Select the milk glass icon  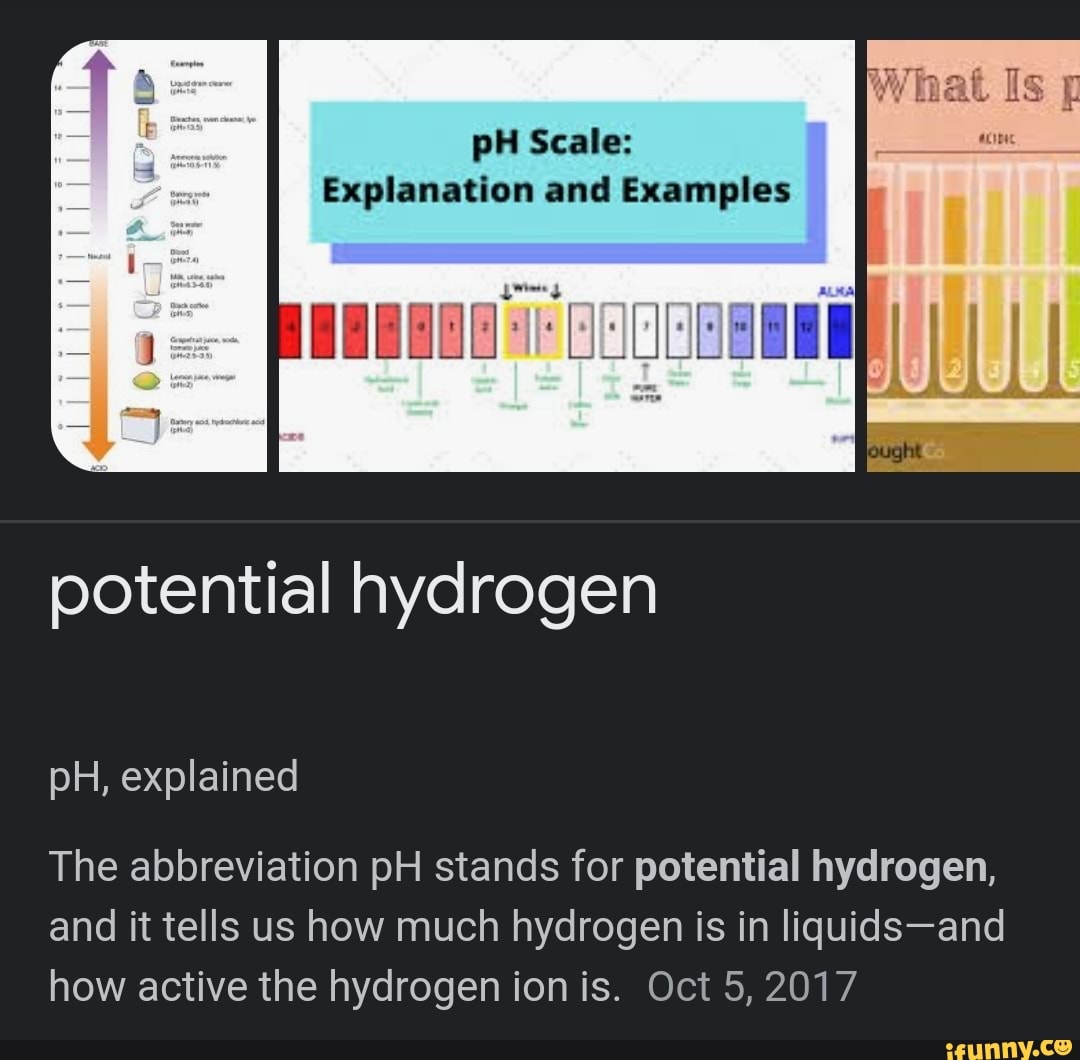(153, 277)
